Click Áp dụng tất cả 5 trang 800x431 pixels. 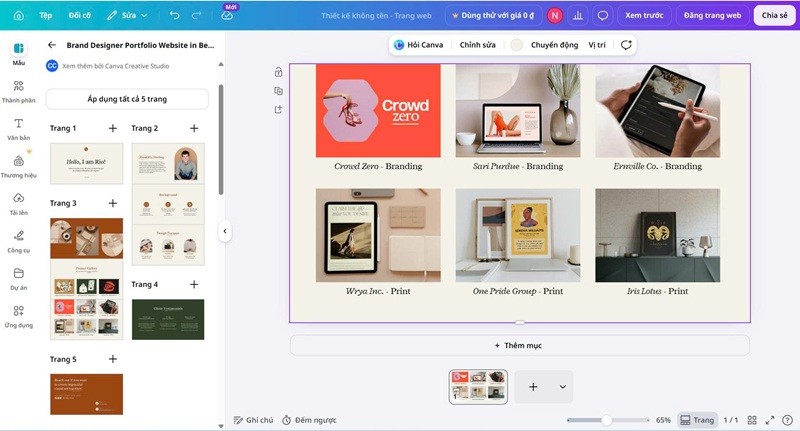click(x=127, y=99)
